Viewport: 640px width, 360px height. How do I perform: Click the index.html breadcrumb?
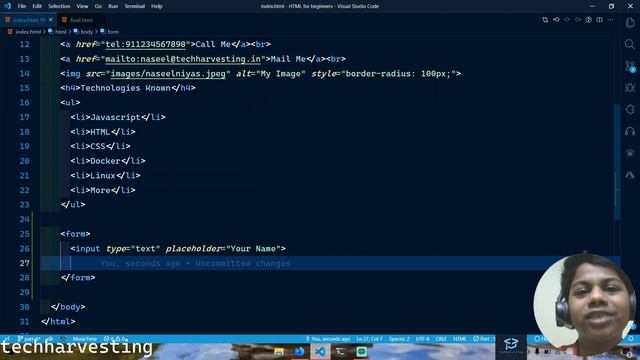27,31
